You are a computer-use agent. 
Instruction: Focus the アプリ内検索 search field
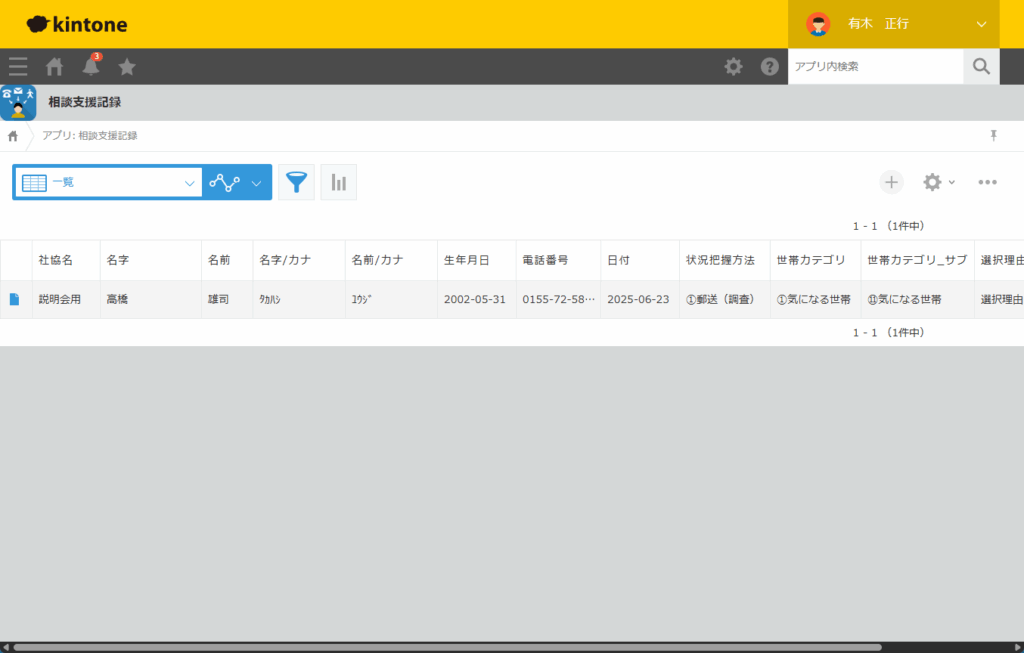click(875, 67)
